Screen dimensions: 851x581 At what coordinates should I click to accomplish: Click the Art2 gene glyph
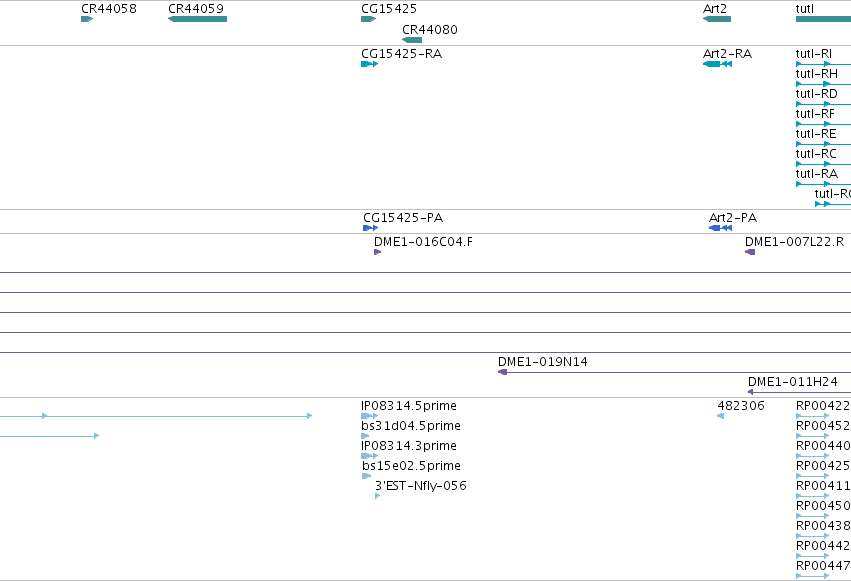click(x=717, y=19)
